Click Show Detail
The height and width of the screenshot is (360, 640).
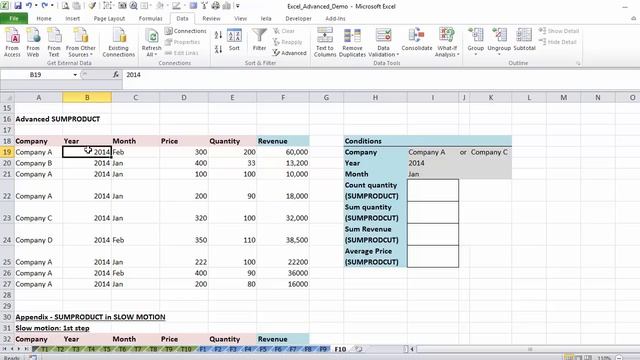pyautogui.click(x=559, y=31)
